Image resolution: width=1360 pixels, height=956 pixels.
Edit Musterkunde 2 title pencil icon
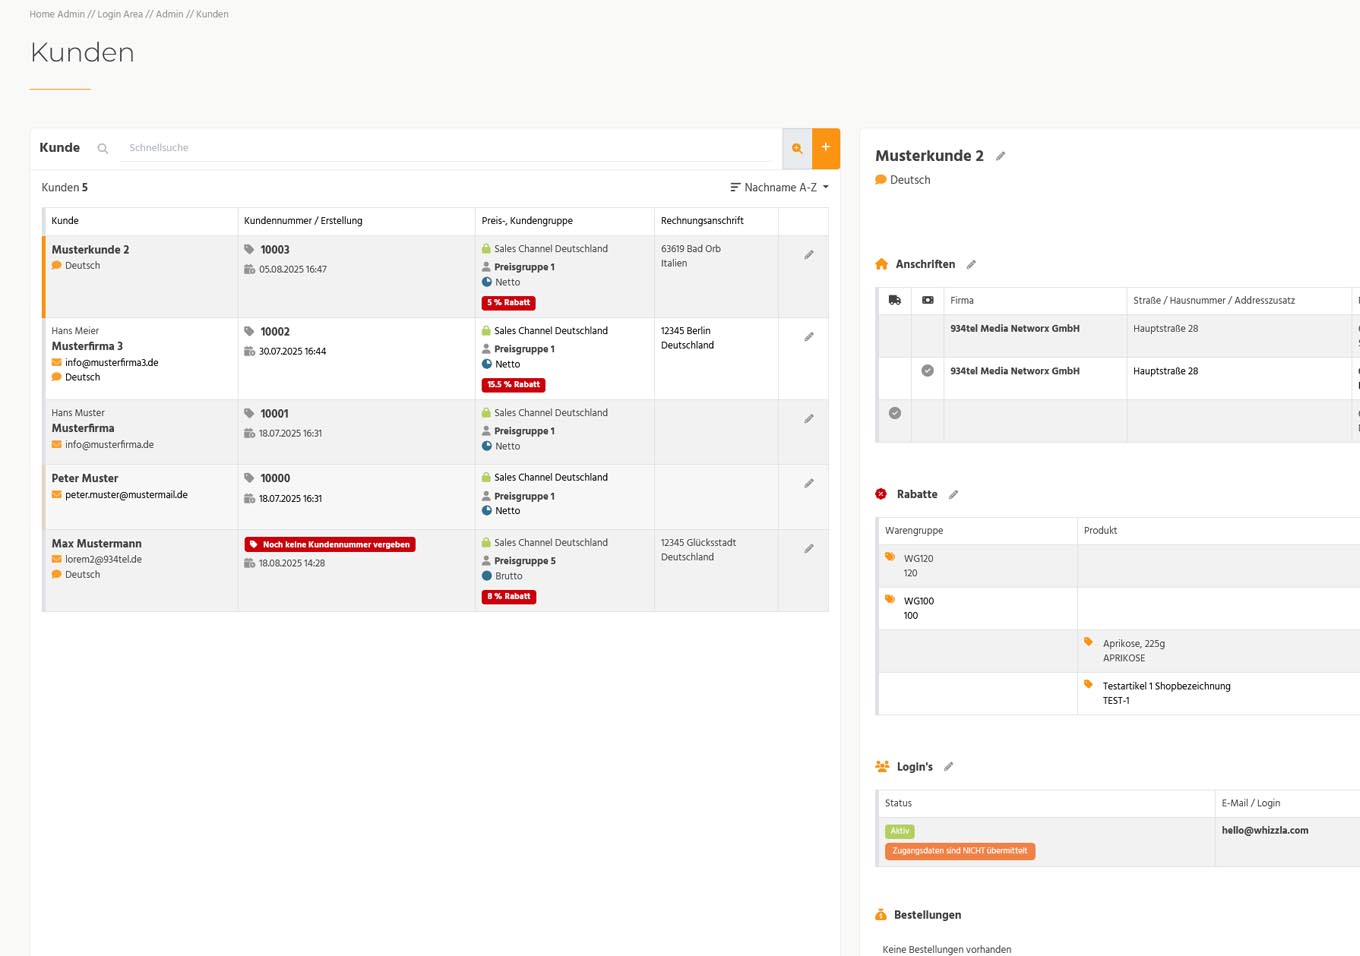click(x=1000, y=156)
